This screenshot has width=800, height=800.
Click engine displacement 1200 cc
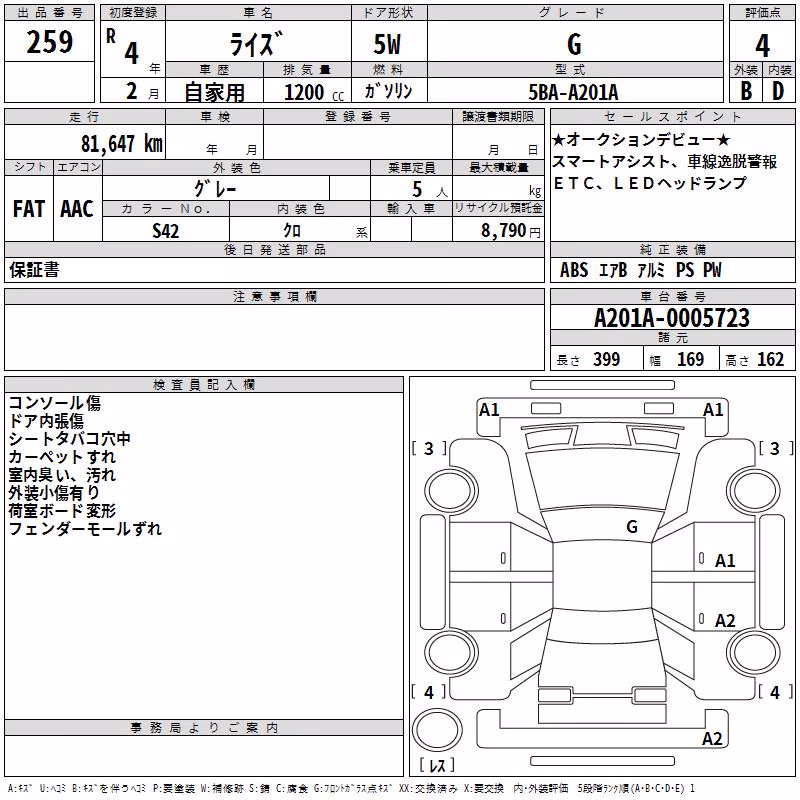pos(314,92)
